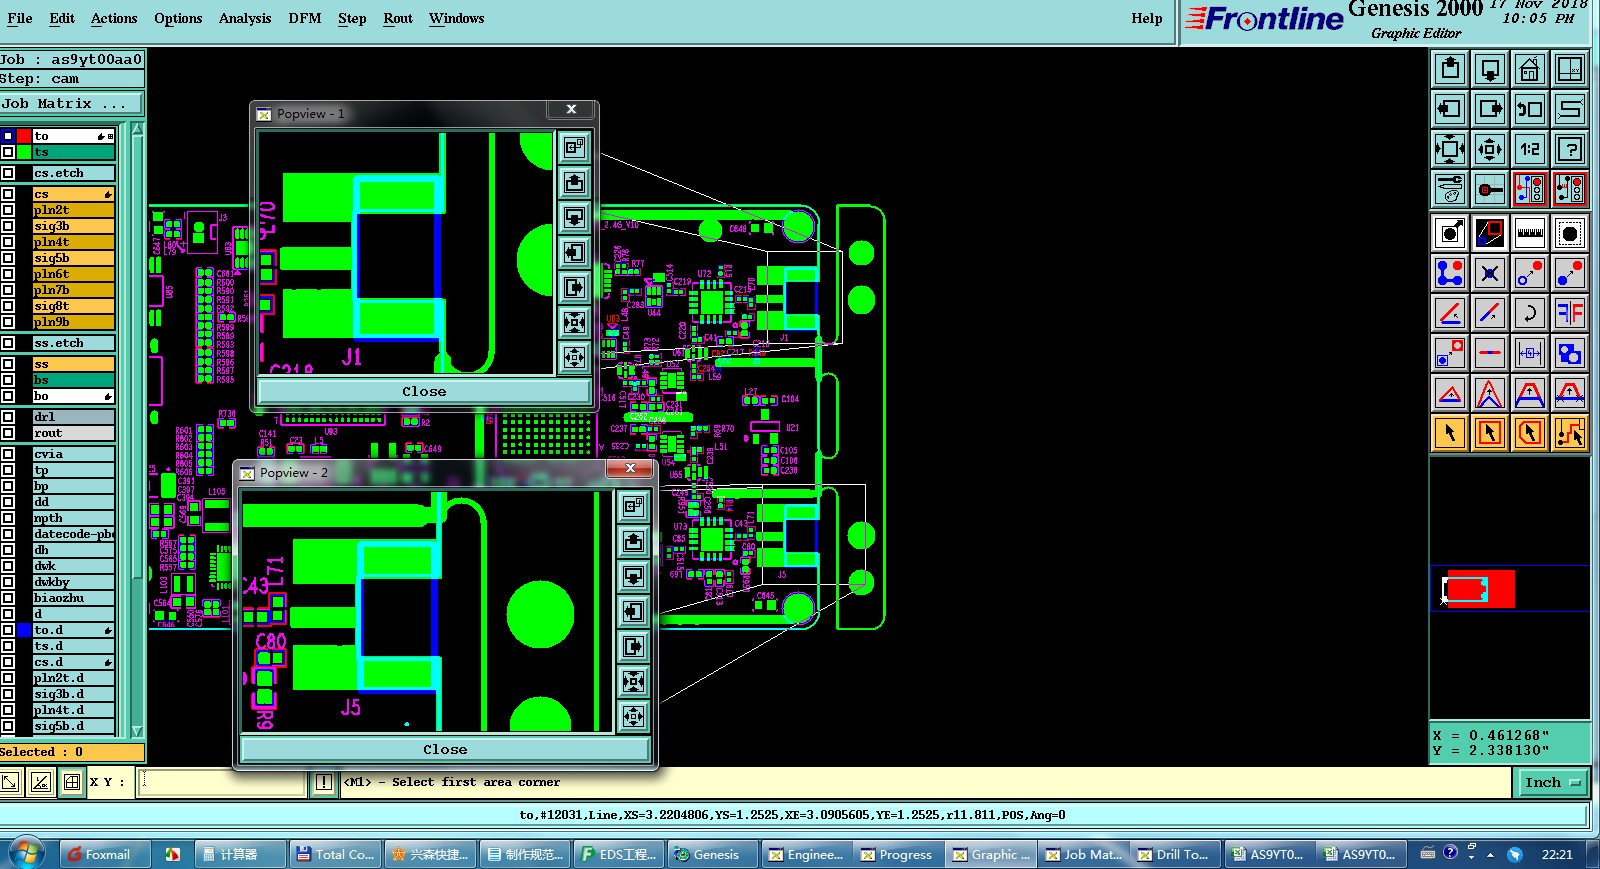Click the dashed-outline circle highlight icon
Image resolution: width=1600 pixels, height=869 pixels.
[1570, 233]
